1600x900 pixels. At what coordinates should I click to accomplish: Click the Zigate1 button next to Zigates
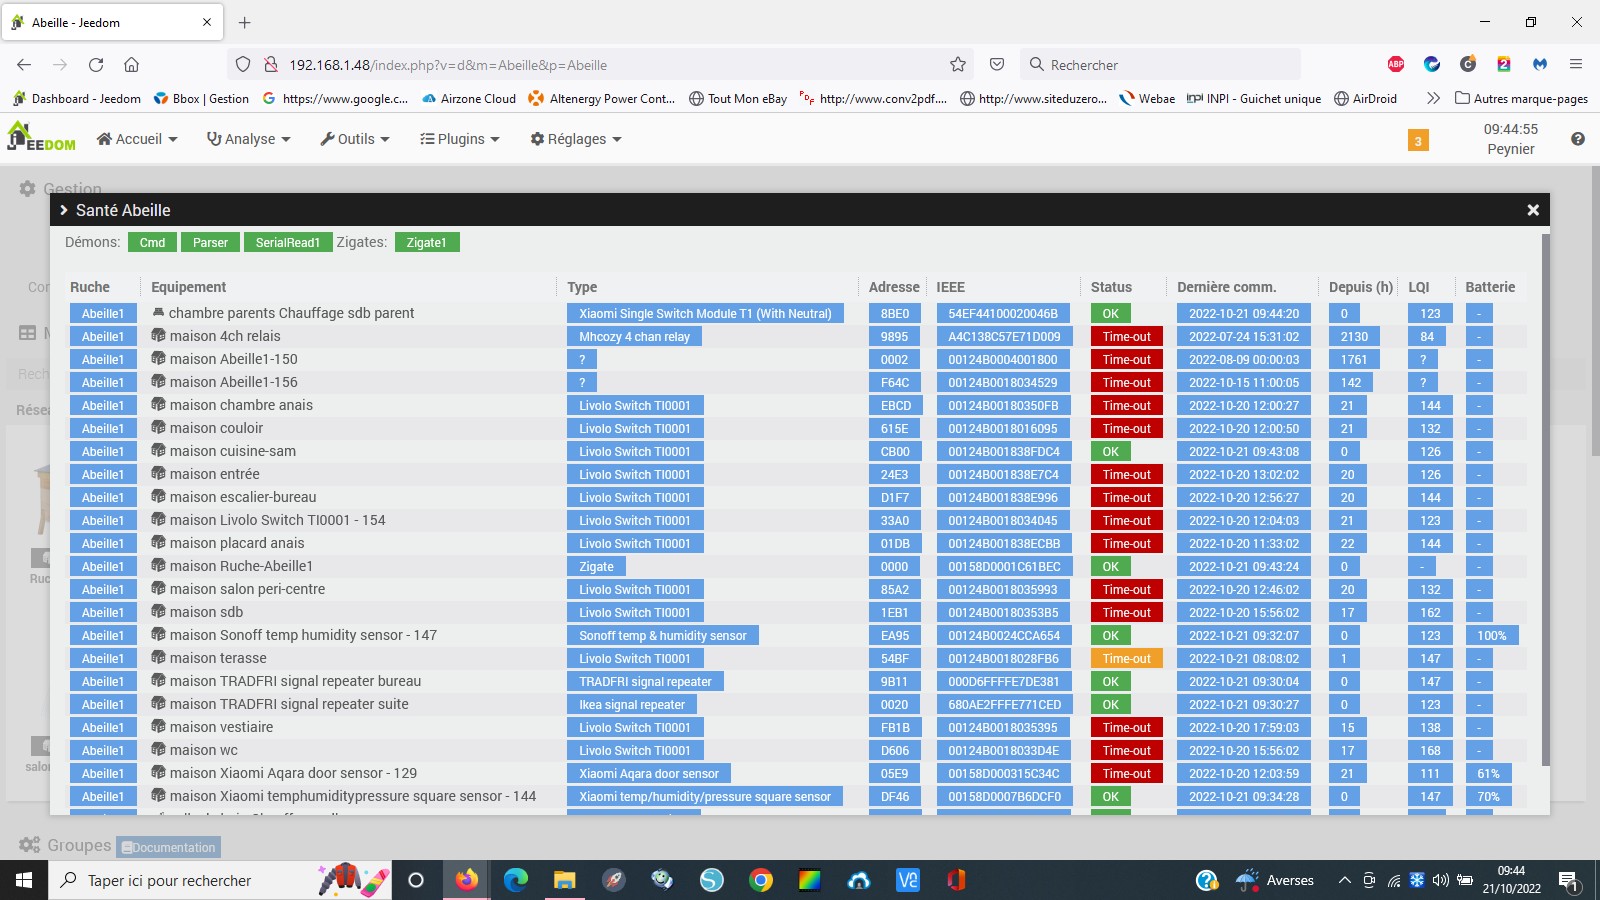click(x=427, y=242)
